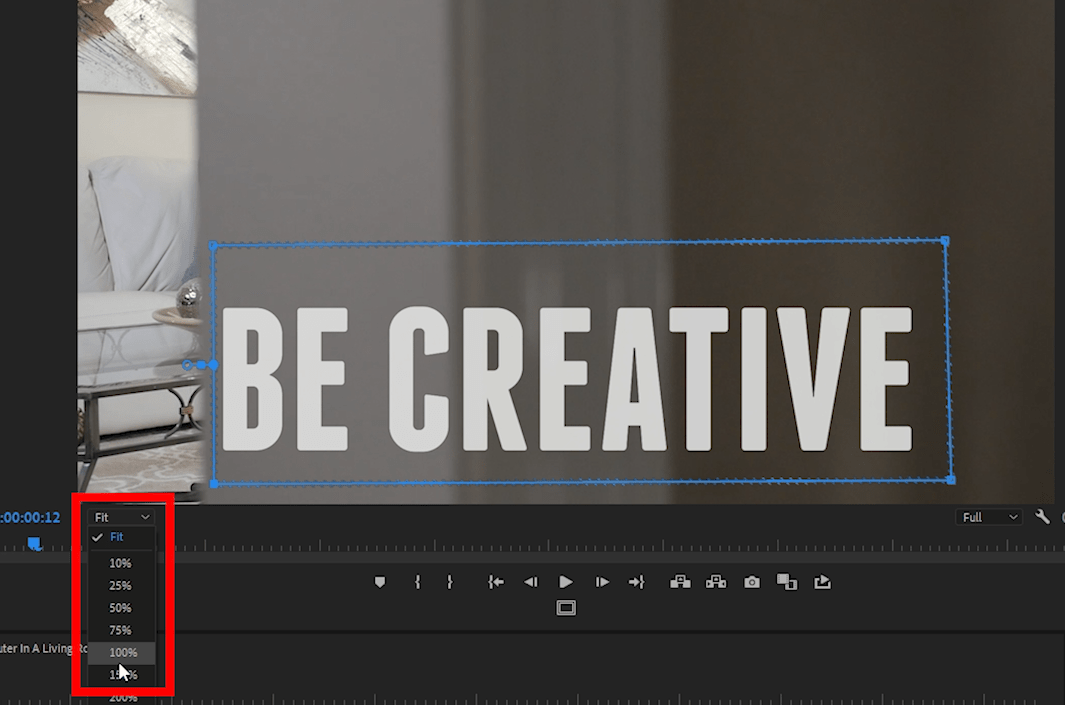Open the zoom level Fit dropdown

120,516
